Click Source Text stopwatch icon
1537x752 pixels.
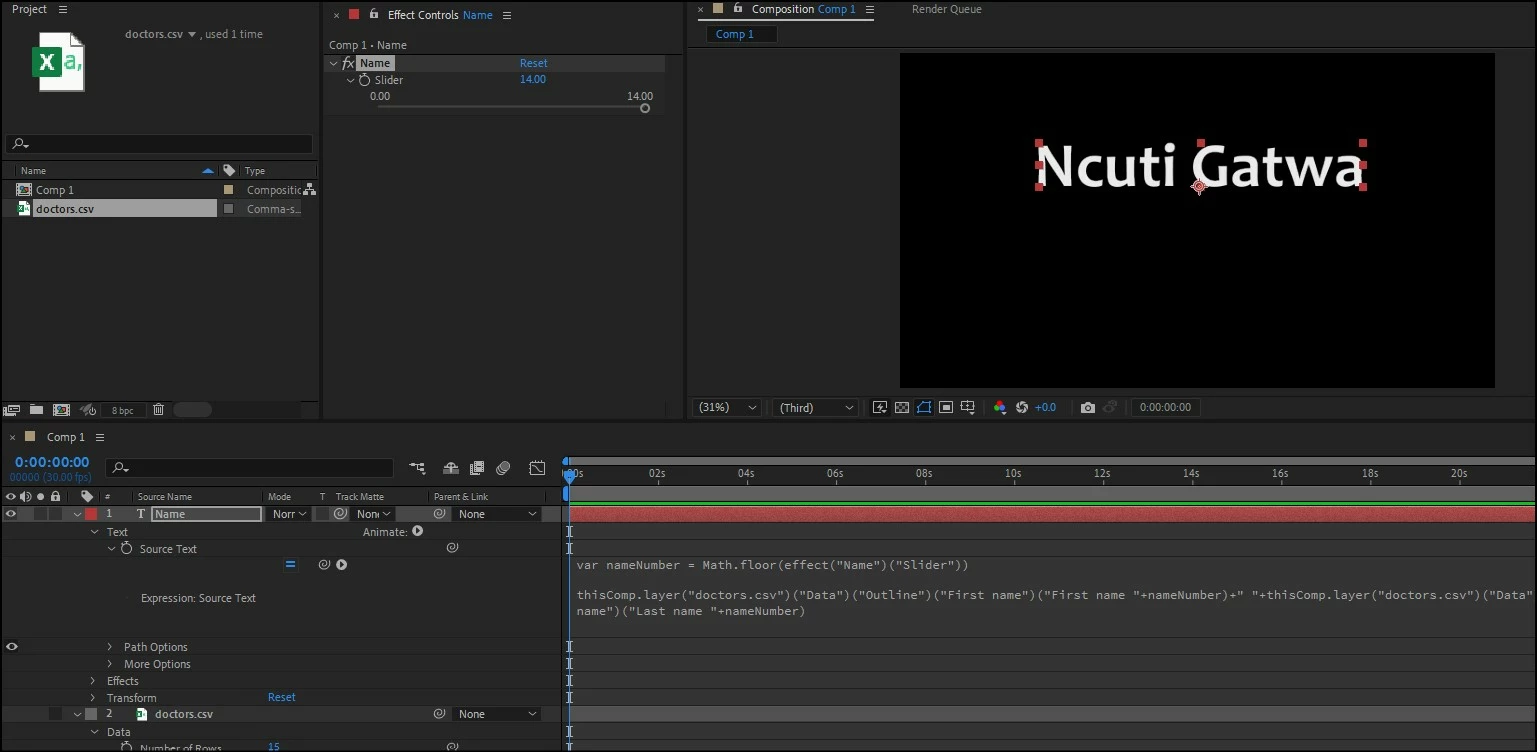coord(127,549)
